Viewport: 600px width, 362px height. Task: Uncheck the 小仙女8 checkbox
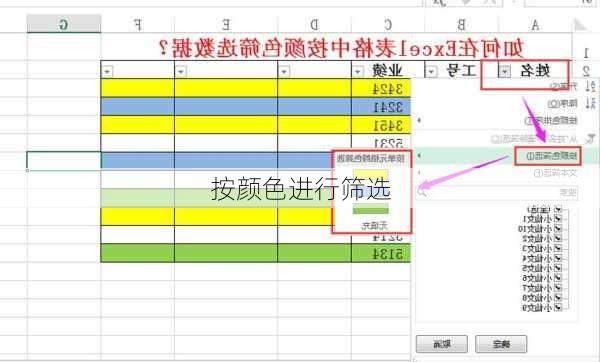click(558, 297)
